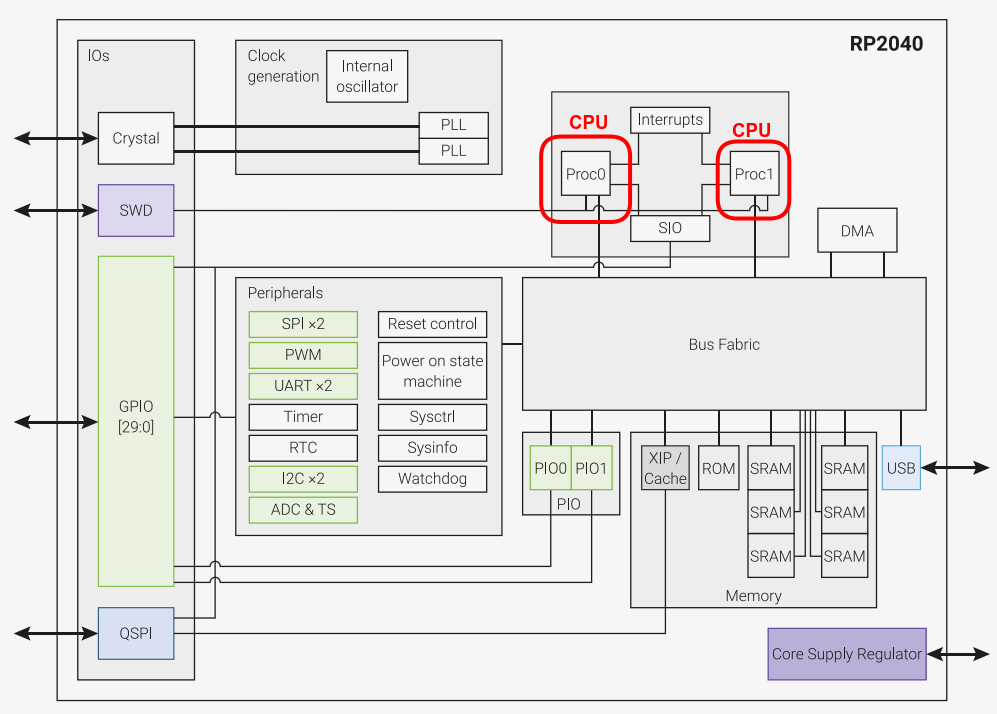Select the SIO block
The image size is (997, 714).
click(x=670, y=228)
